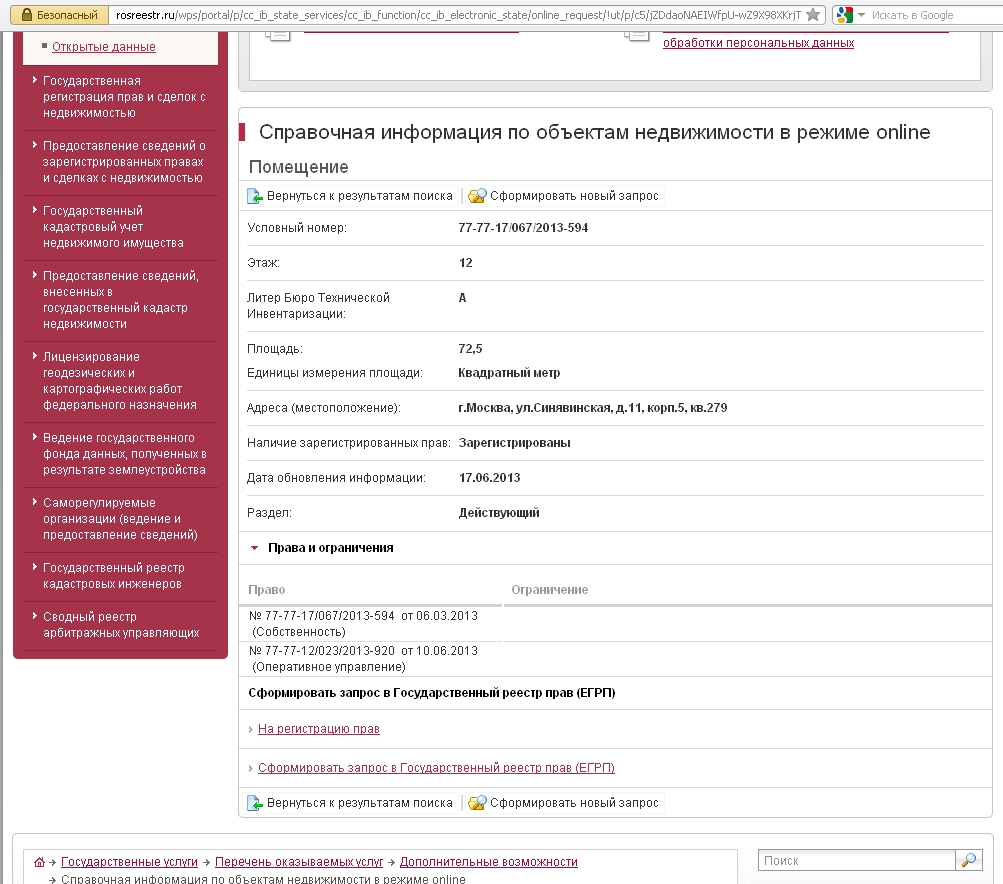The image size is (1003, 884).
Task: Click top folder icon for new request
Action: pos(477,196)
